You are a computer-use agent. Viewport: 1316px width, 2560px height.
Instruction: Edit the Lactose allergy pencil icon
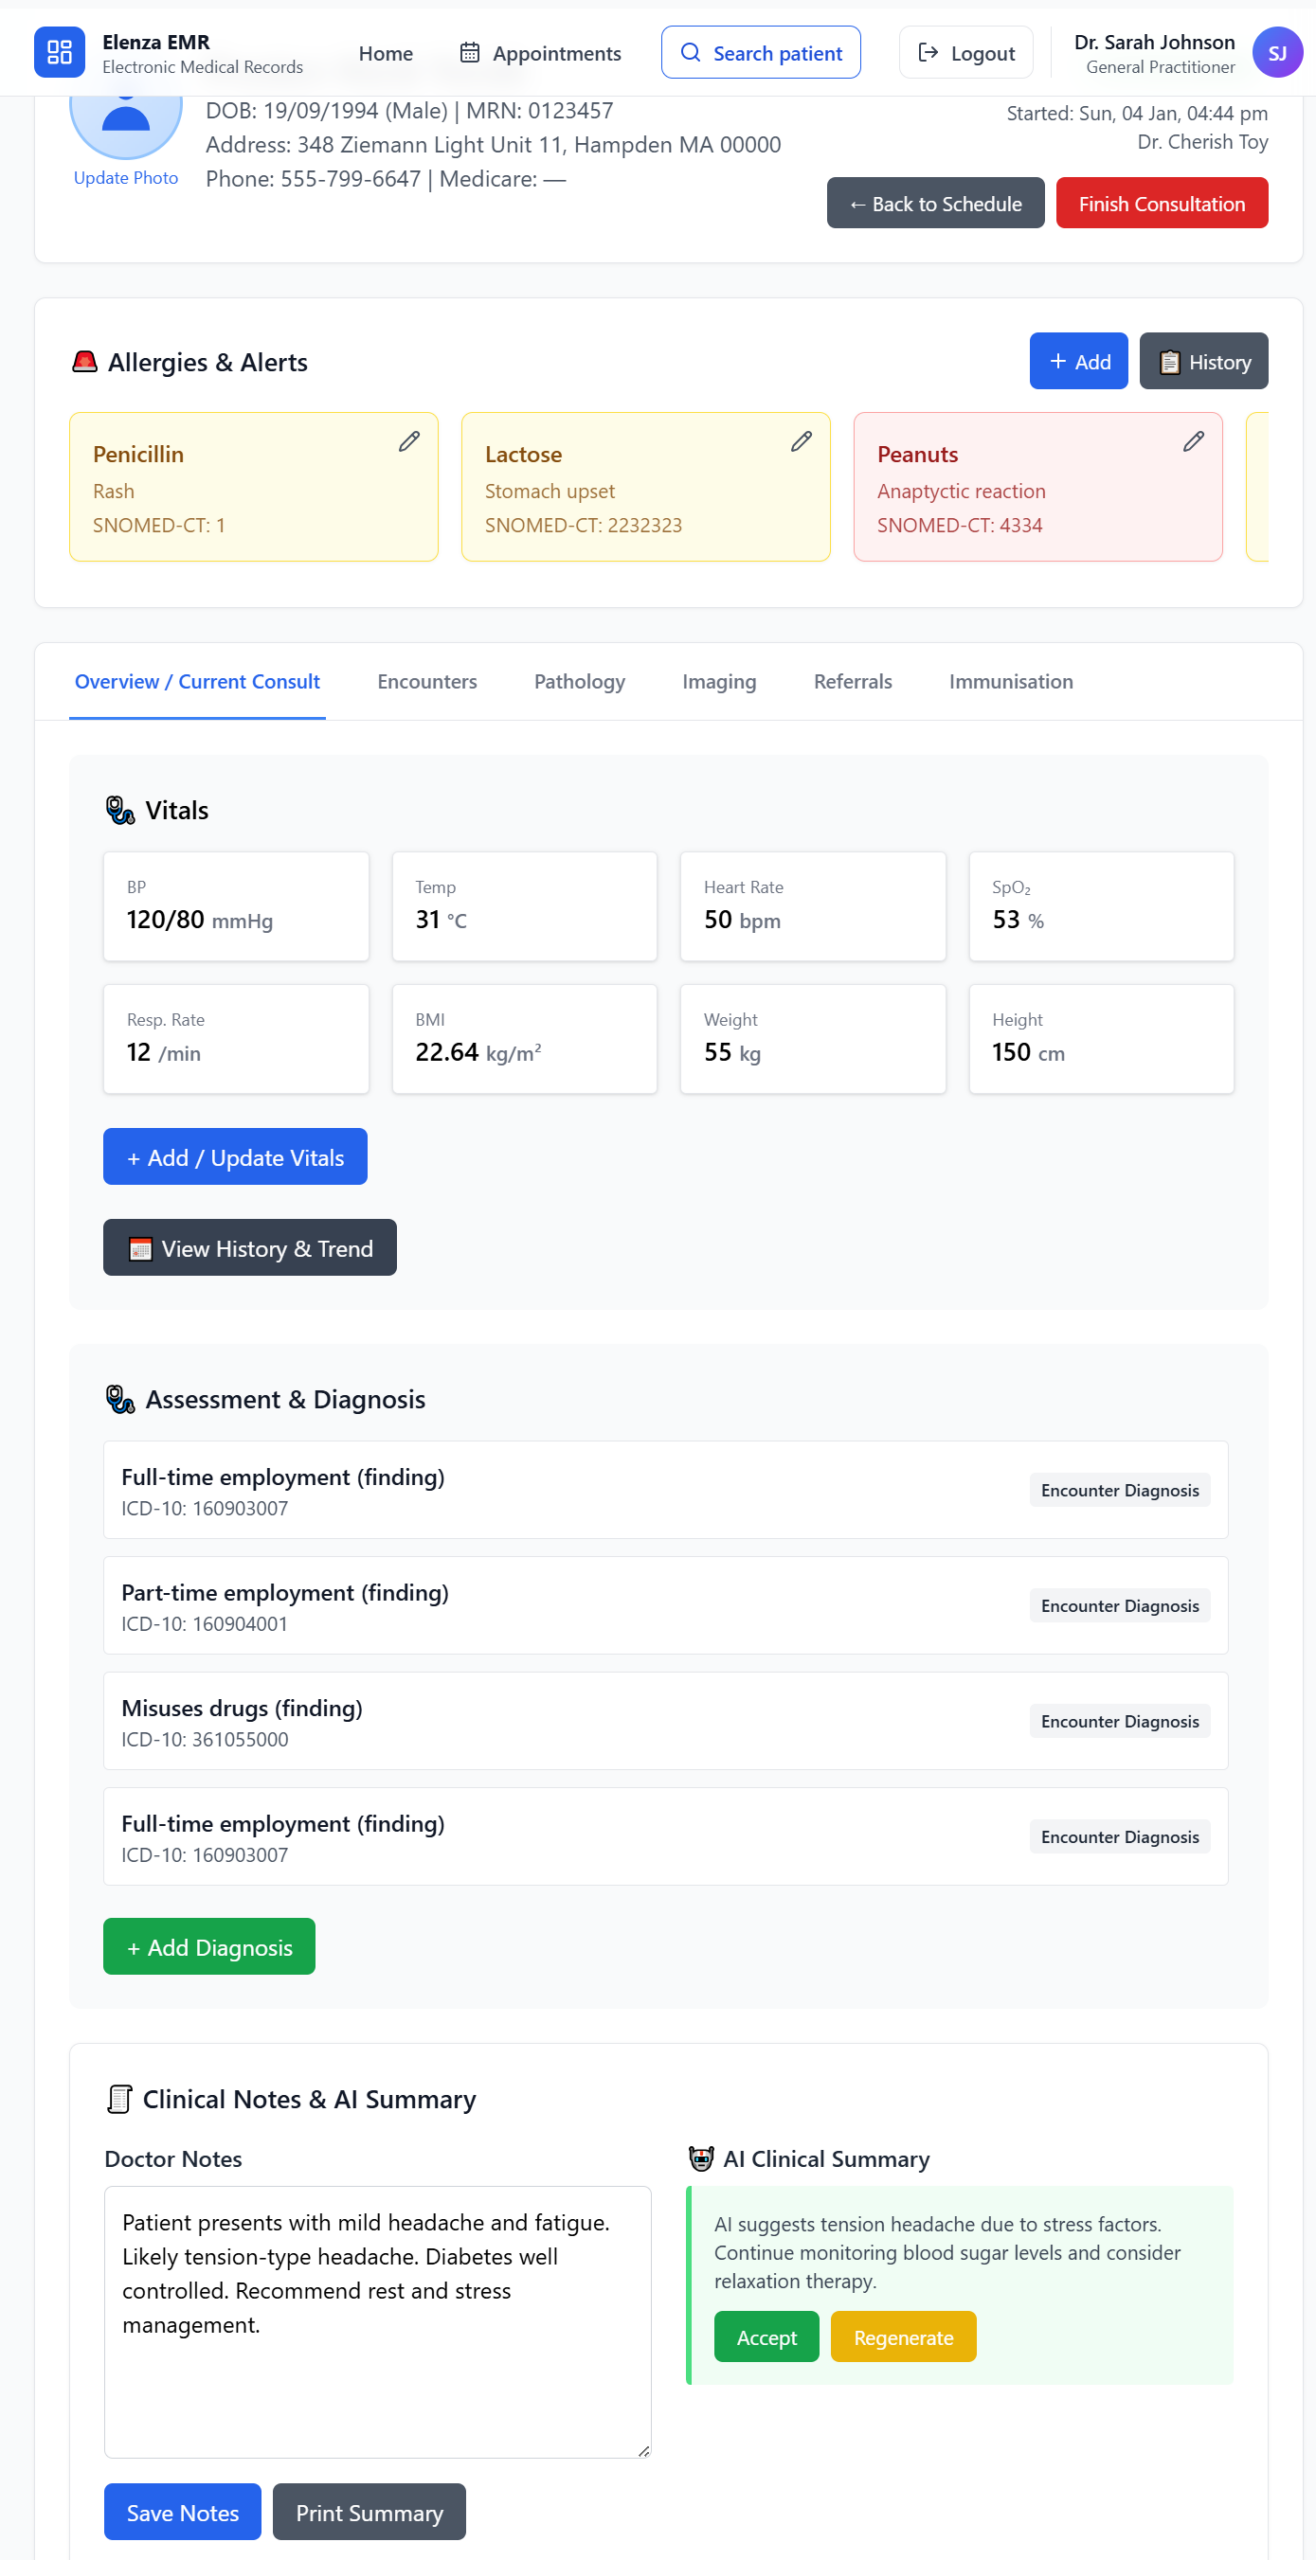point(801,441)
